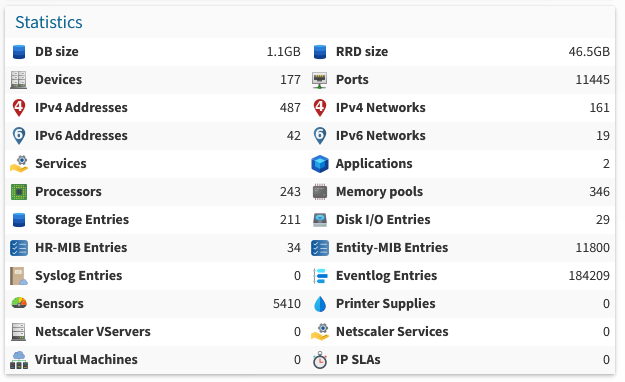Click the IPv4 Networks count 161

click(599, 108)
